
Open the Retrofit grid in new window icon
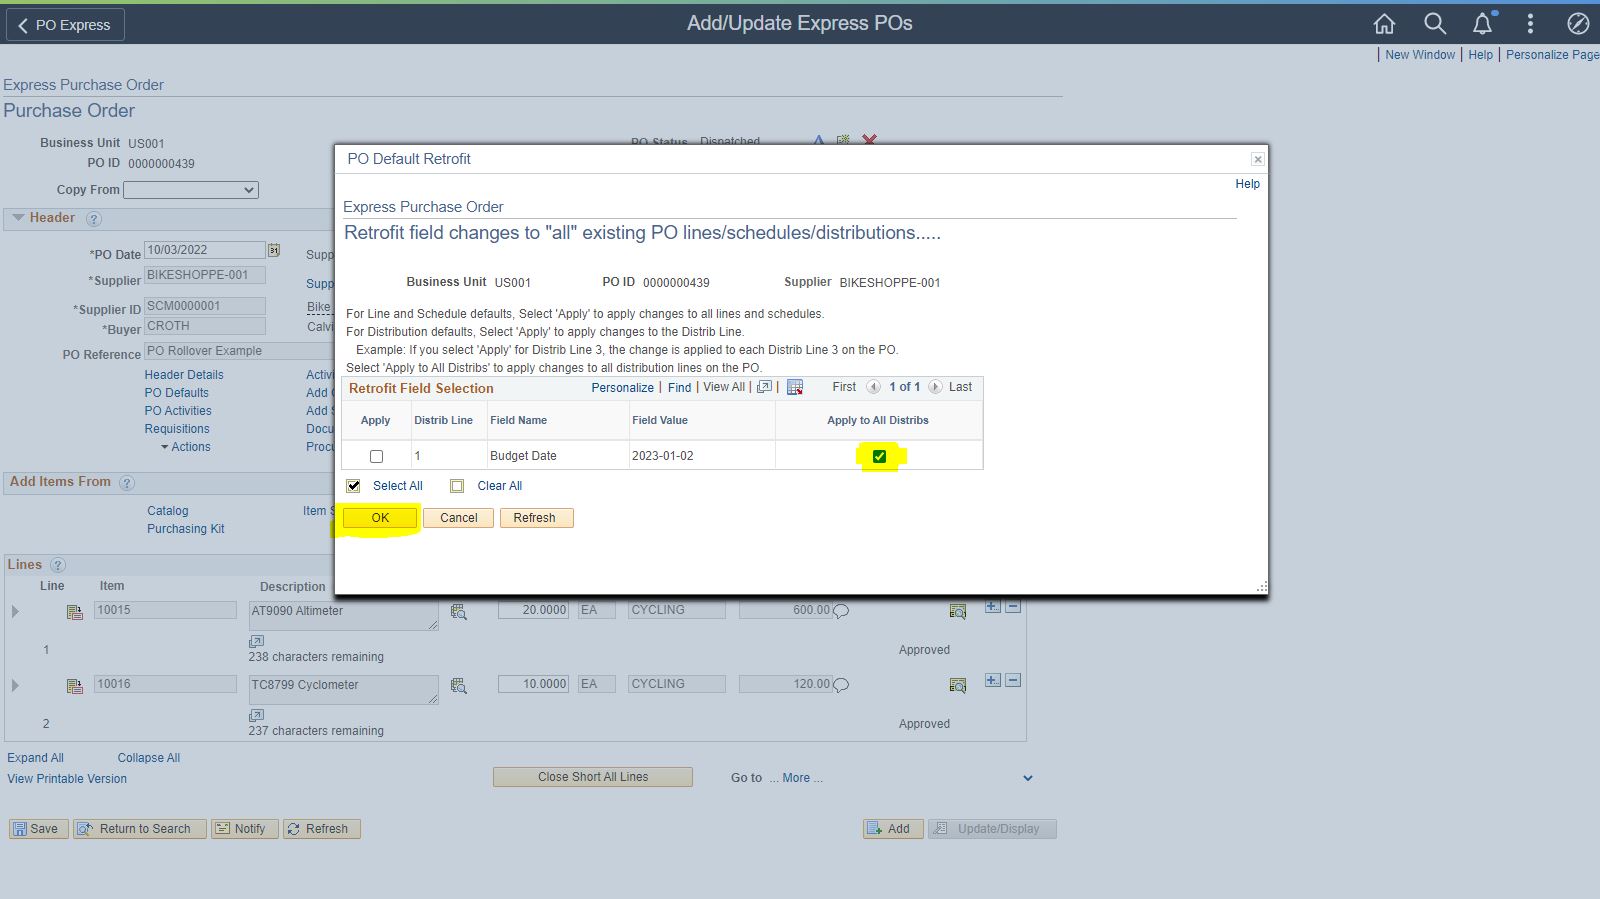(764, 387)
